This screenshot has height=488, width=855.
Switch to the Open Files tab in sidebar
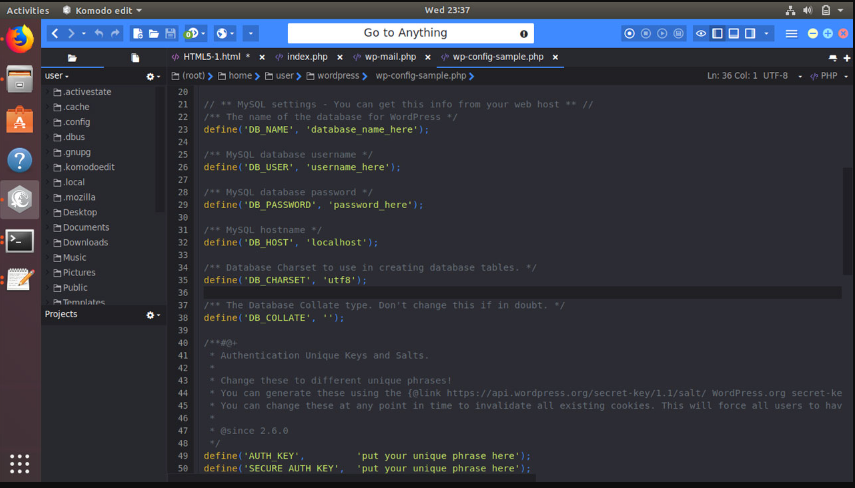(x=135, y=58)
